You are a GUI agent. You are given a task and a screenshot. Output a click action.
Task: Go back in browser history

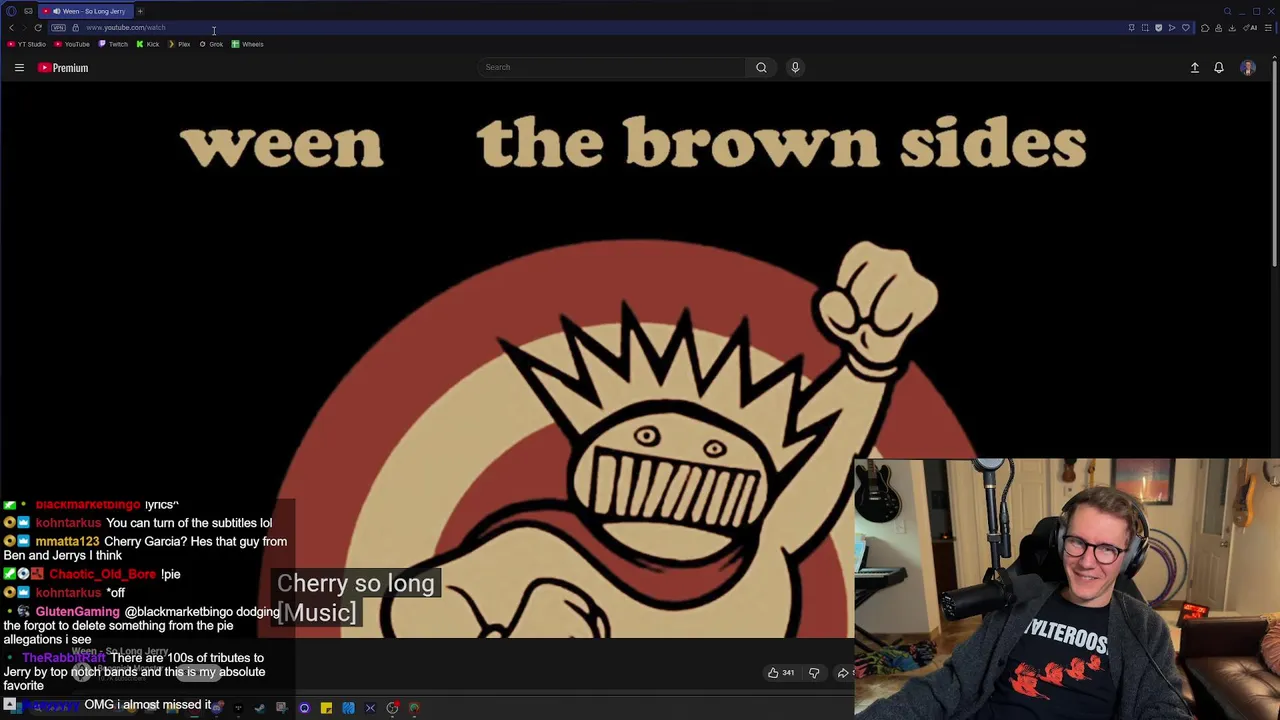[11, 28]
